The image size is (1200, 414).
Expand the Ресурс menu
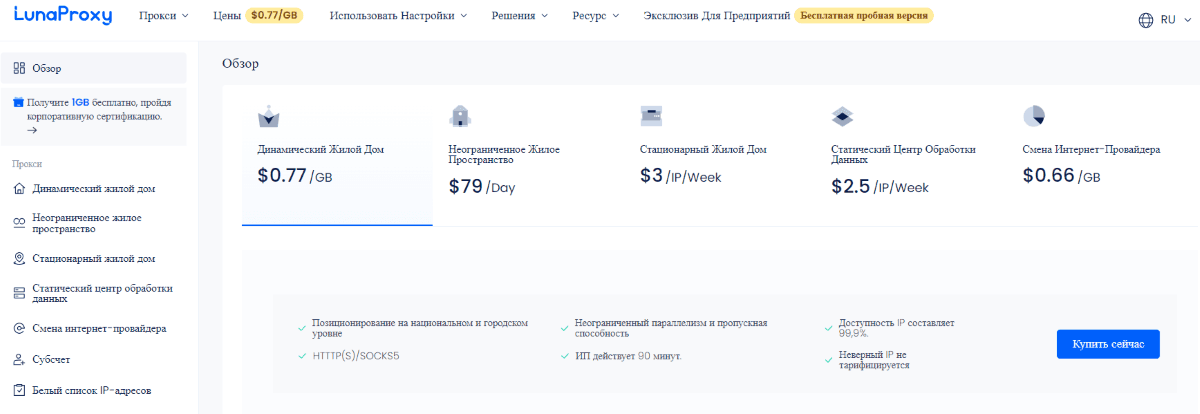click(x=596, y=16)
